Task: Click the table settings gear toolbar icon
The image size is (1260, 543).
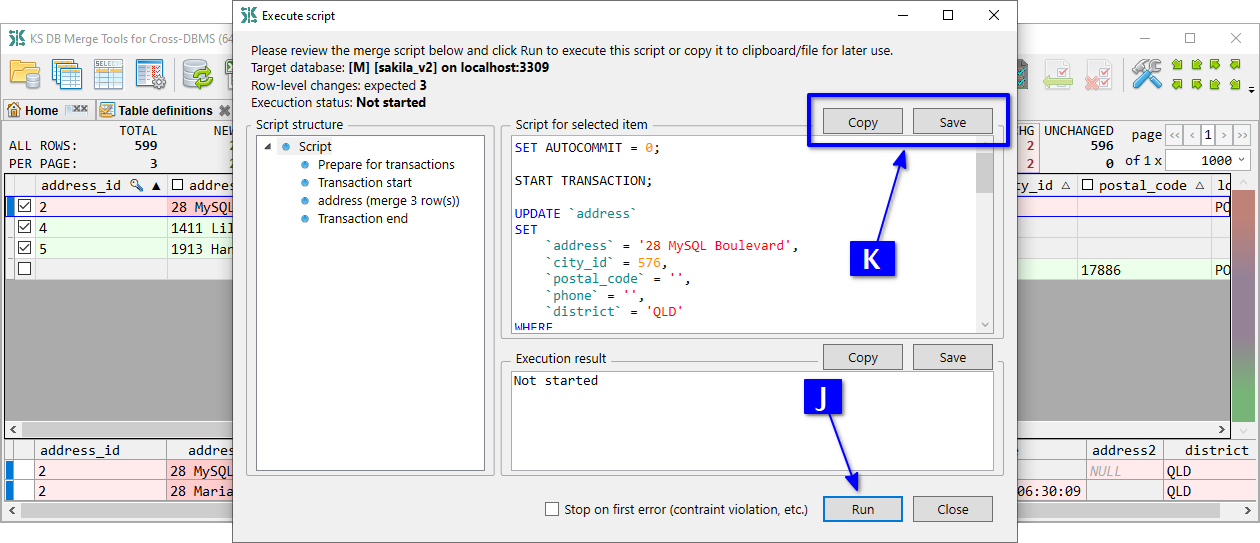Action: coord(150,74)
